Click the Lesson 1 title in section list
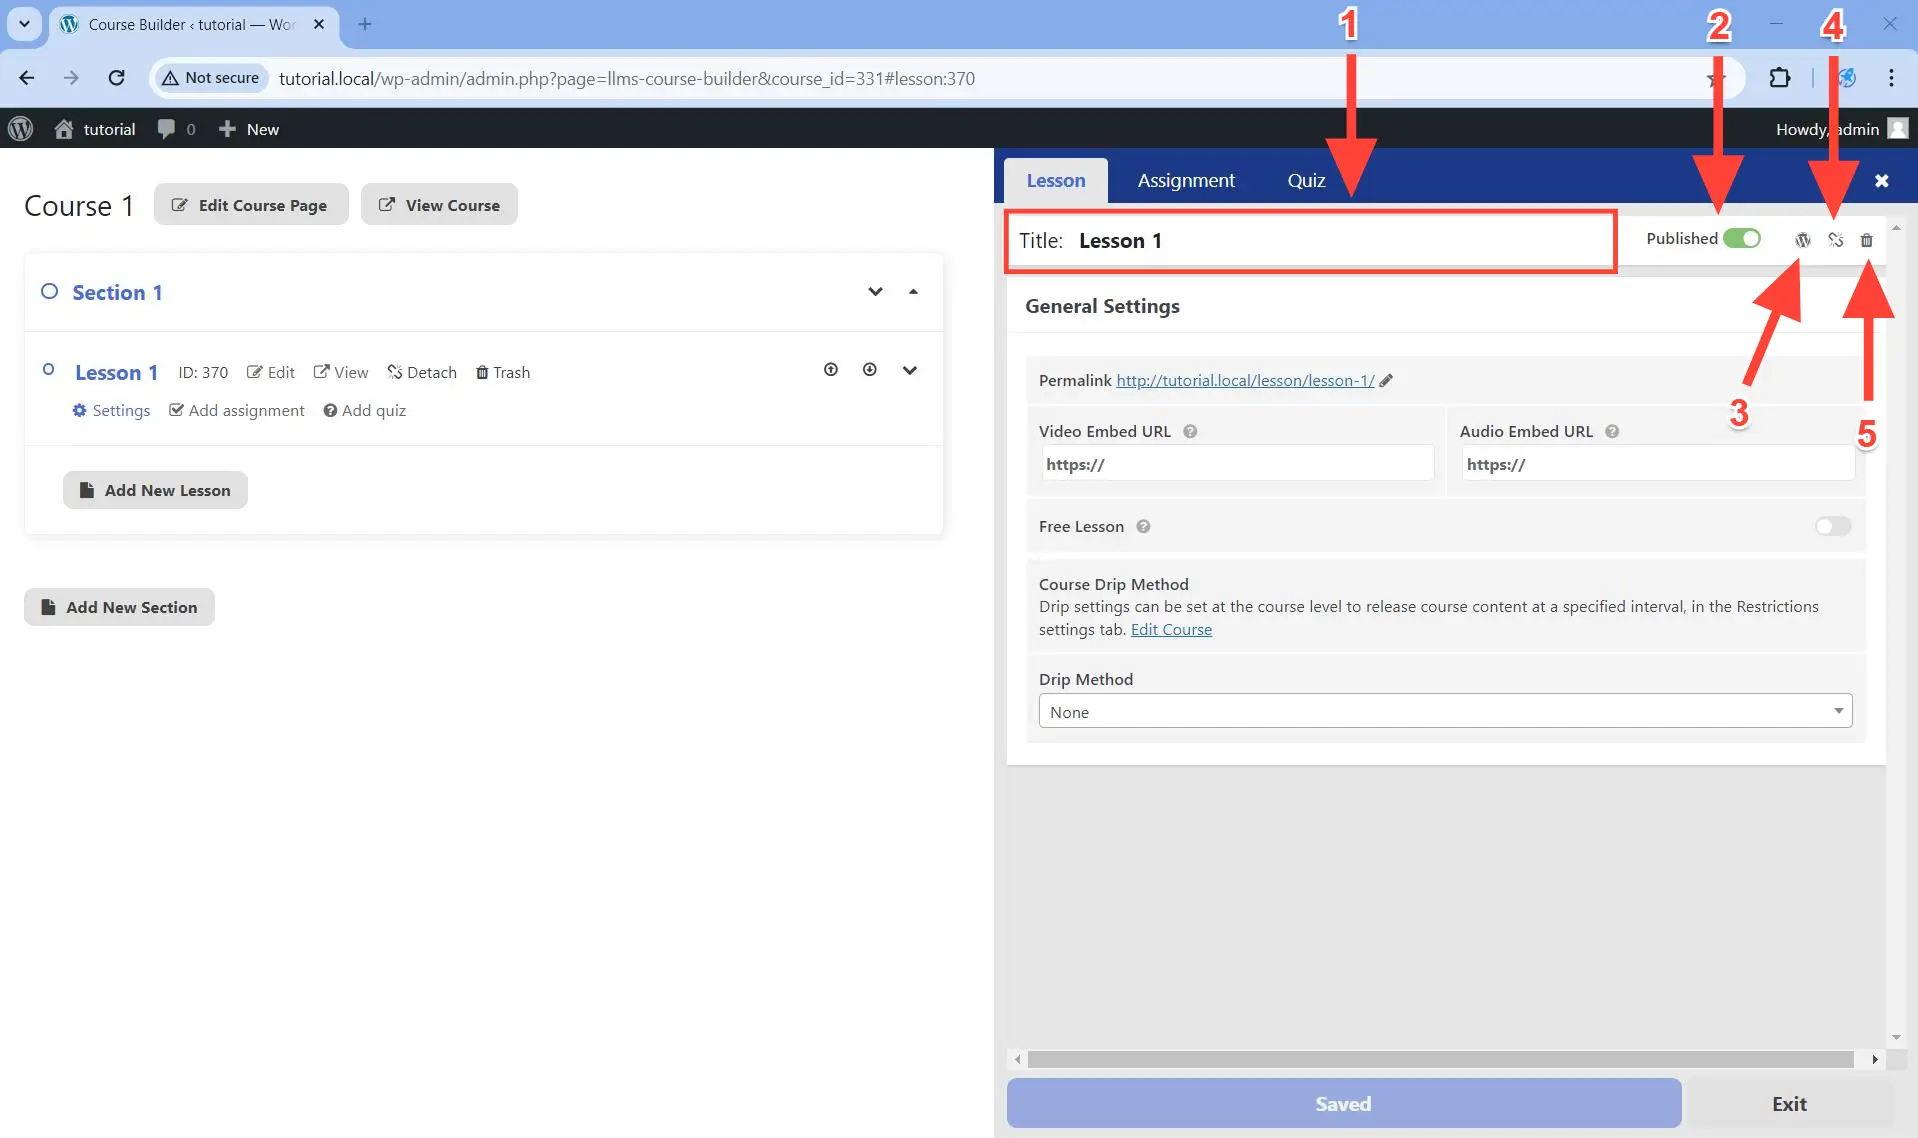Image resolution: width=1918 pixels, height=1138 pixels. click(x=116, y=372)
